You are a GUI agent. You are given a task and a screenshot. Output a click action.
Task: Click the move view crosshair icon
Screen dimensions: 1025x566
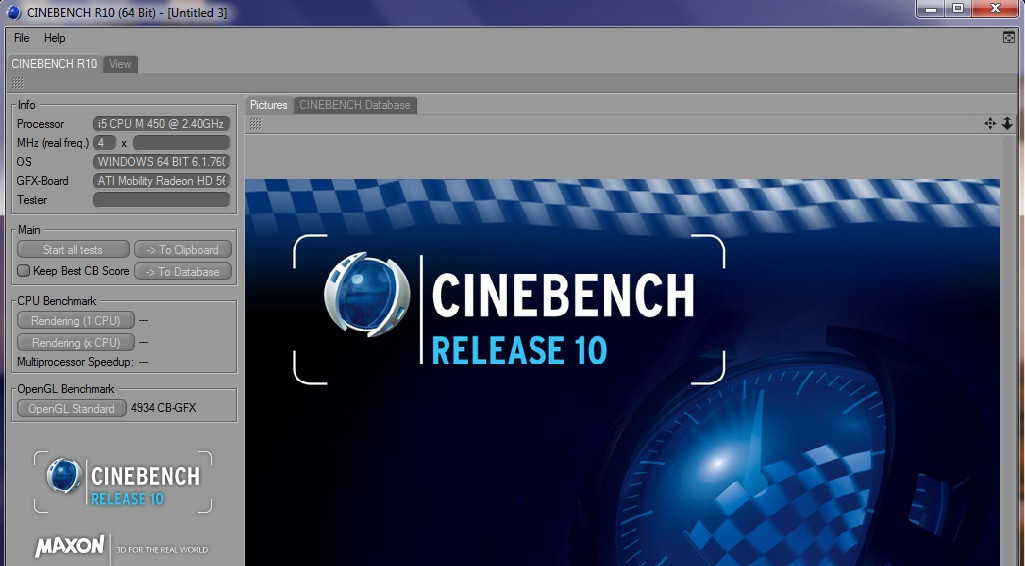click(x=990, y=124)
